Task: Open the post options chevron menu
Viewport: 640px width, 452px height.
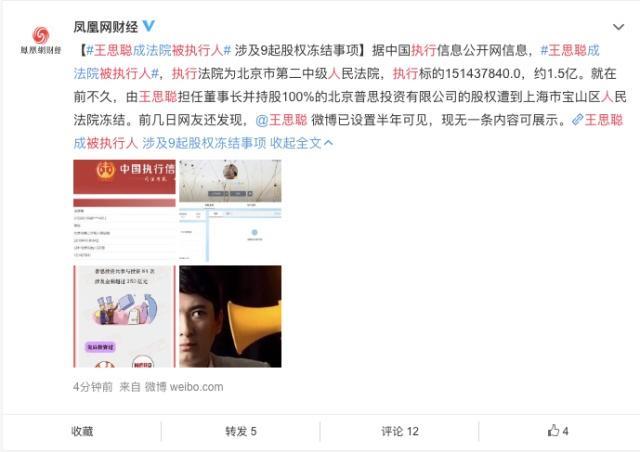Action: click(x=618, y=27)
